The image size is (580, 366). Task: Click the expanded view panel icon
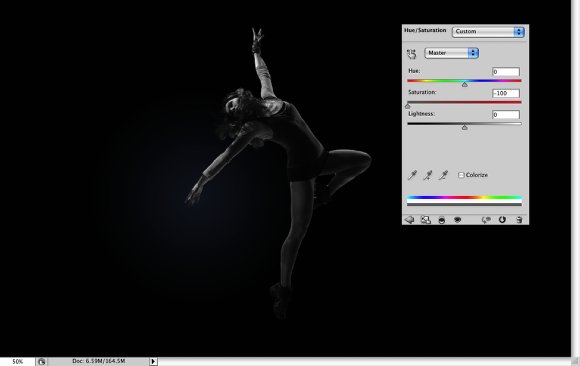pos(426,220)
